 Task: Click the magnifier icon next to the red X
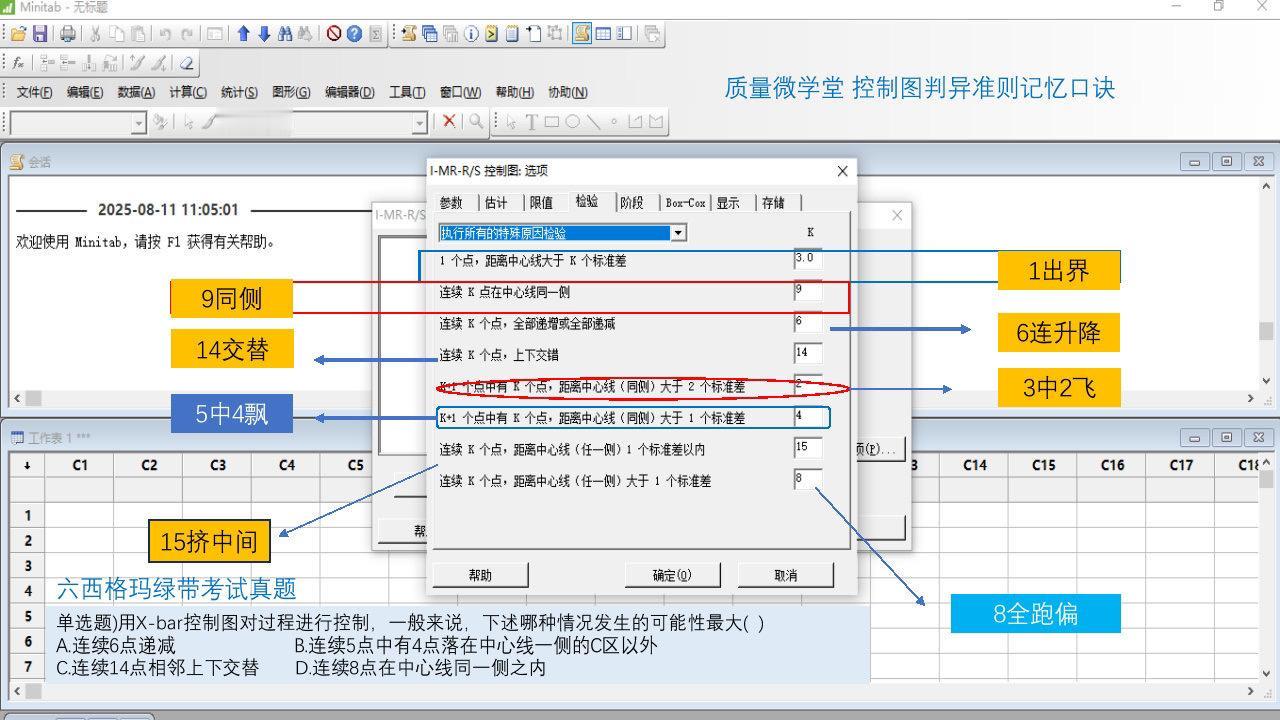coord(476,121)
